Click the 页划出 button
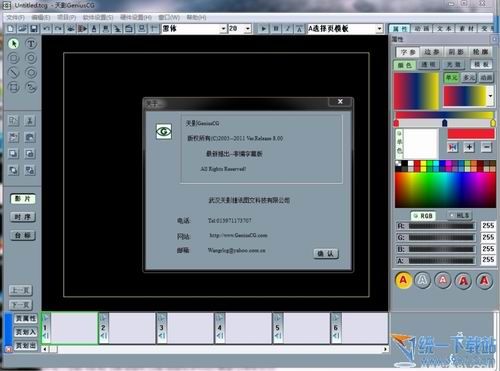The width and height of the screenshot is (500, 371). (x=26, y=346)
